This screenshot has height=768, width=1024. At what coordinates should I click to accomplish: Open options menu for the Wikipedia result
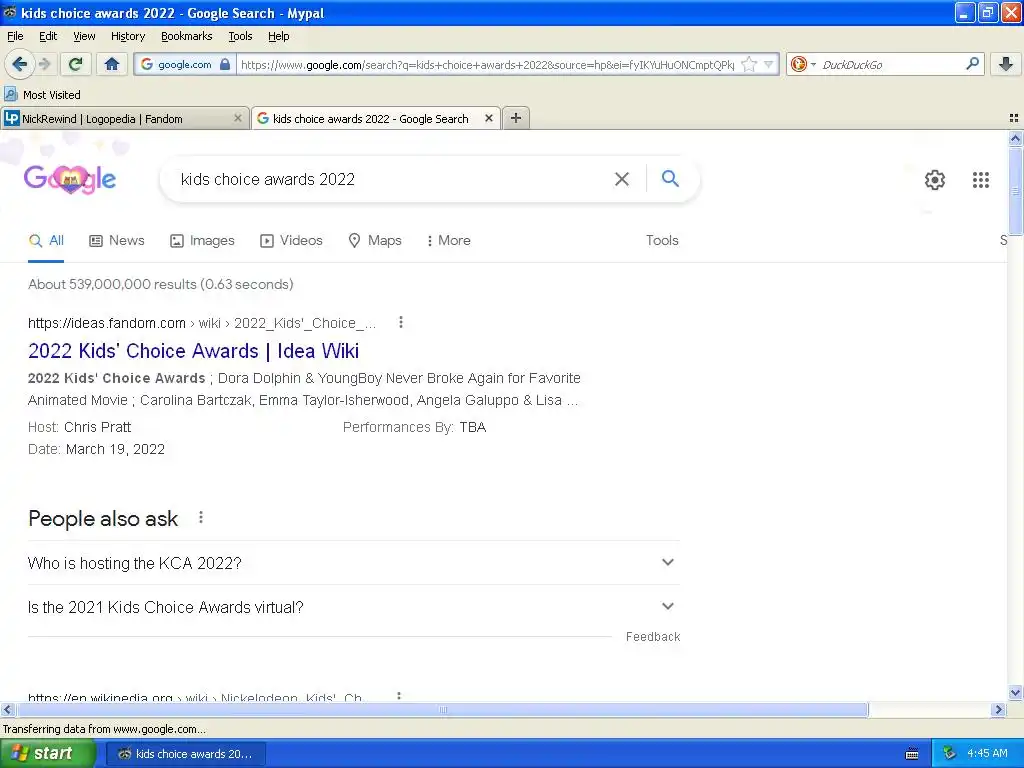tap(399, 696)
